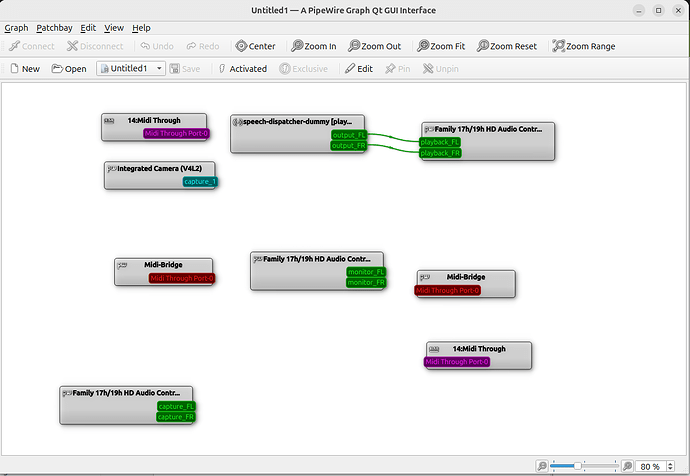Fit graph with Zoom Fit
The height and width of the screenshot is (476, 690).
pyautogui.click(x=441, y=46)
